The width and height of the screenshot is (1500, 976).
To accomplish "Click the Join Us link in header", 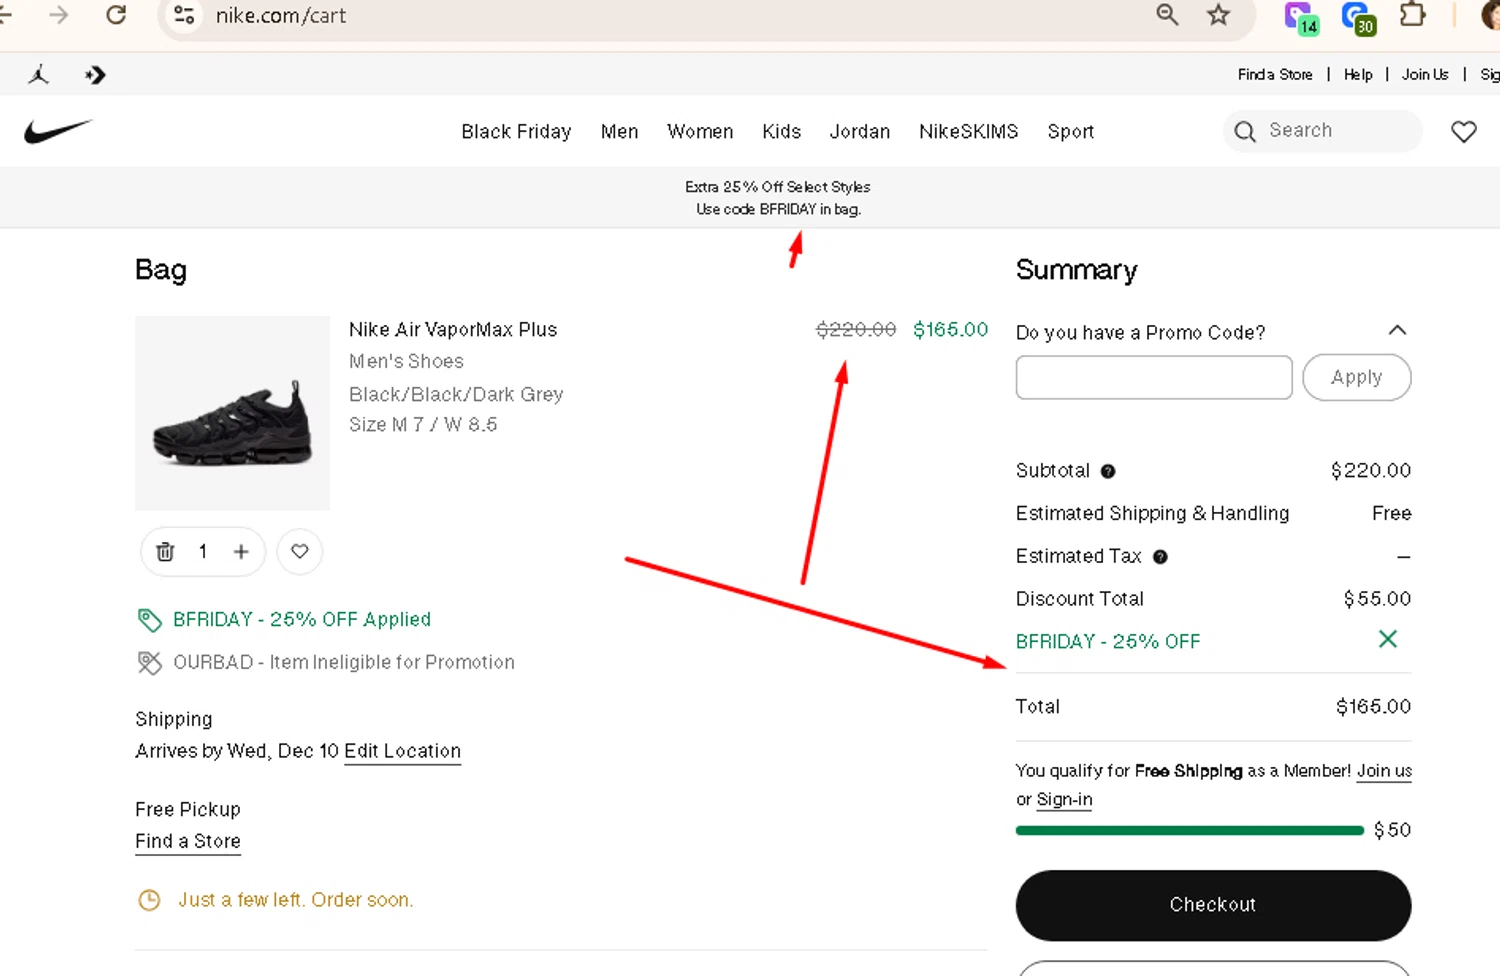I will click(x=1425, y=74).
